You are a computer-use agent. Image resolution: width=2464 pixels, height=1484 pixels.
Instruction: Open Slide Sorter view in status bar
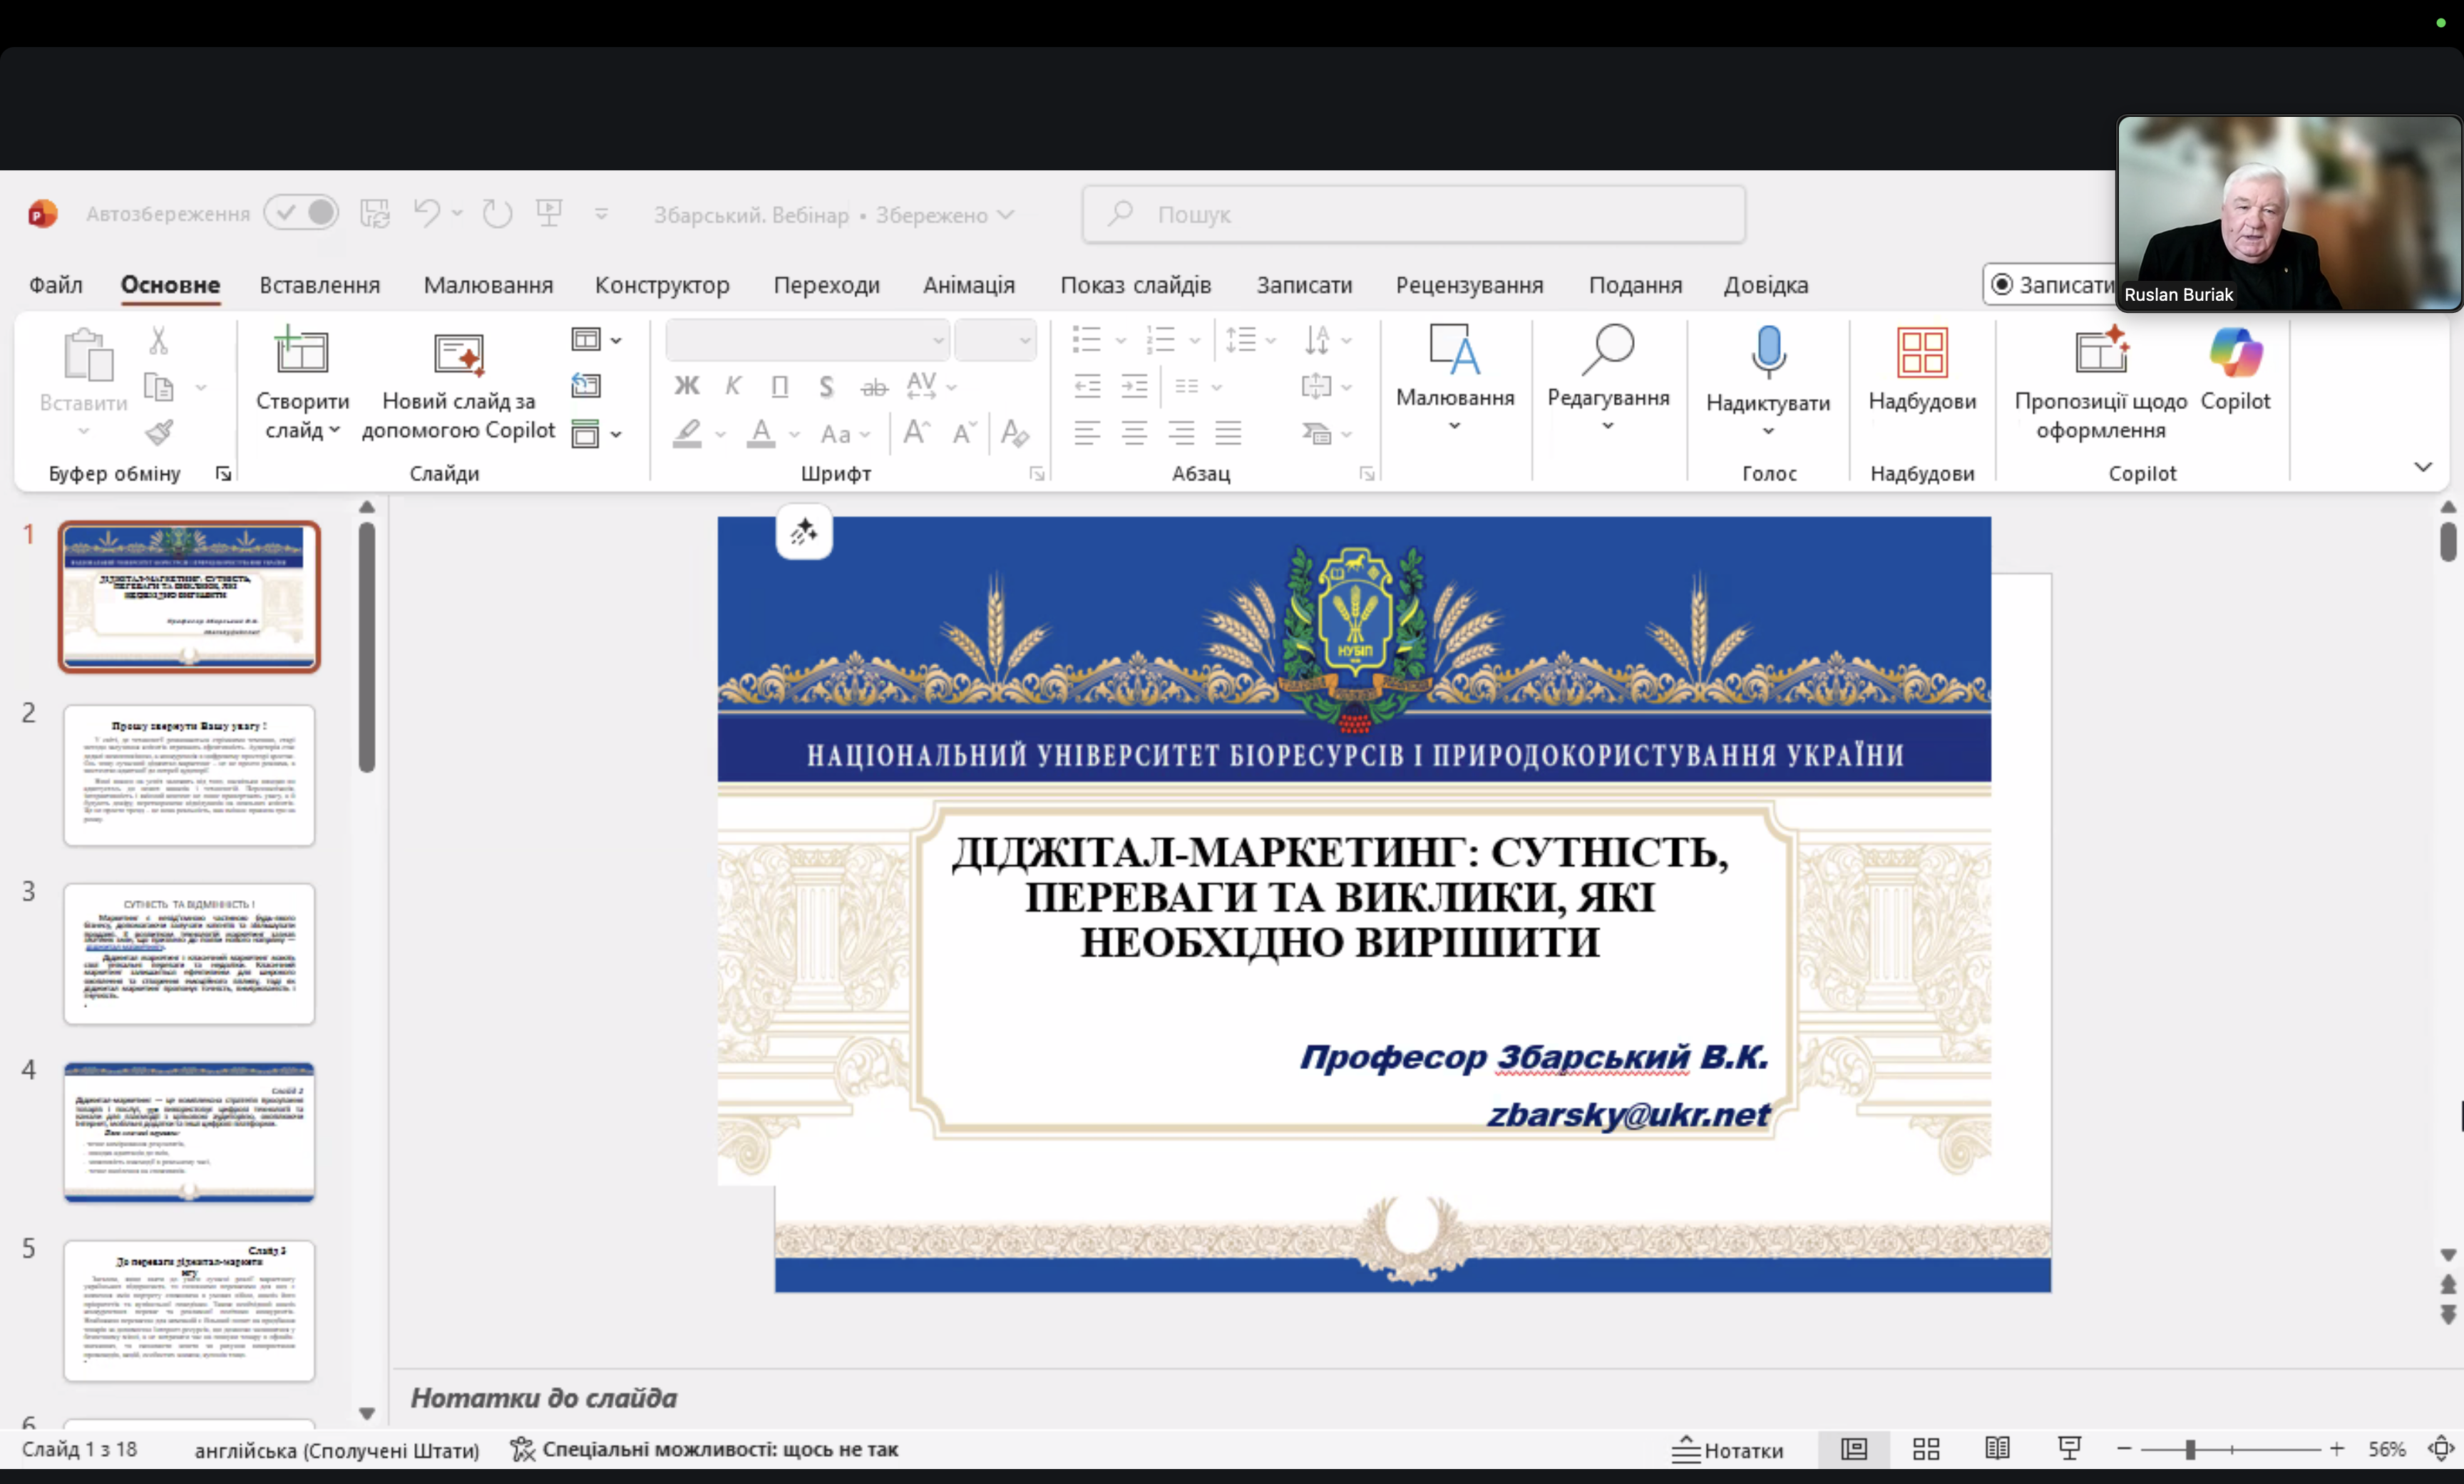pyautogui.click(x=1925, y=1448)
